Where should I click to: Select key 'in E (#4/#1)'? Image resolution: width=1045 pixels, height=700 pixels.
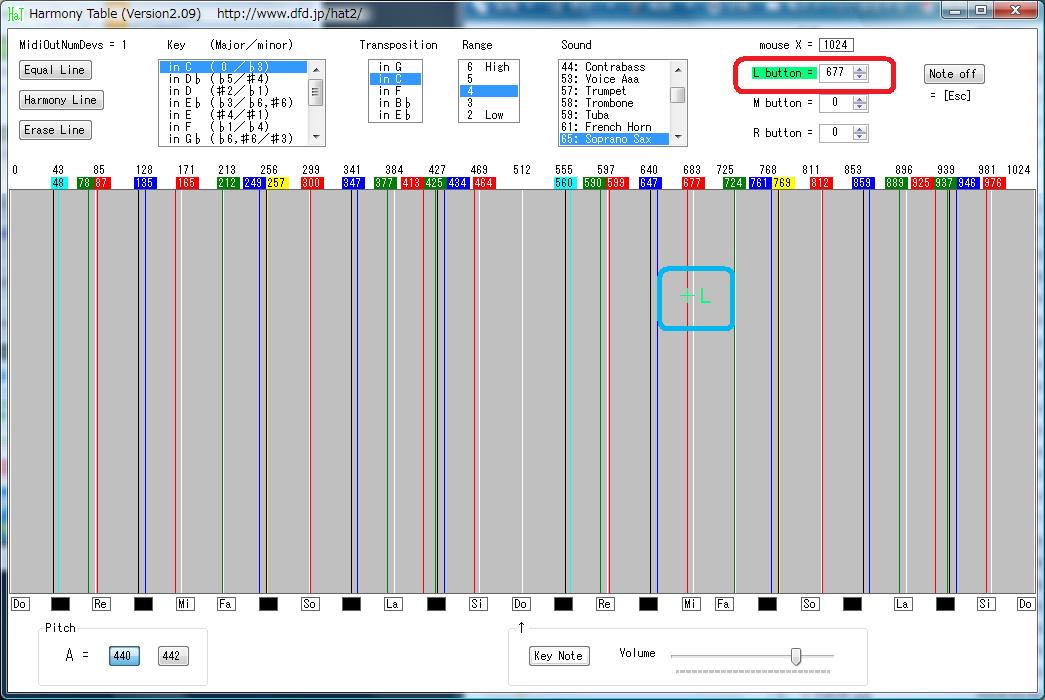coord(233,115)
